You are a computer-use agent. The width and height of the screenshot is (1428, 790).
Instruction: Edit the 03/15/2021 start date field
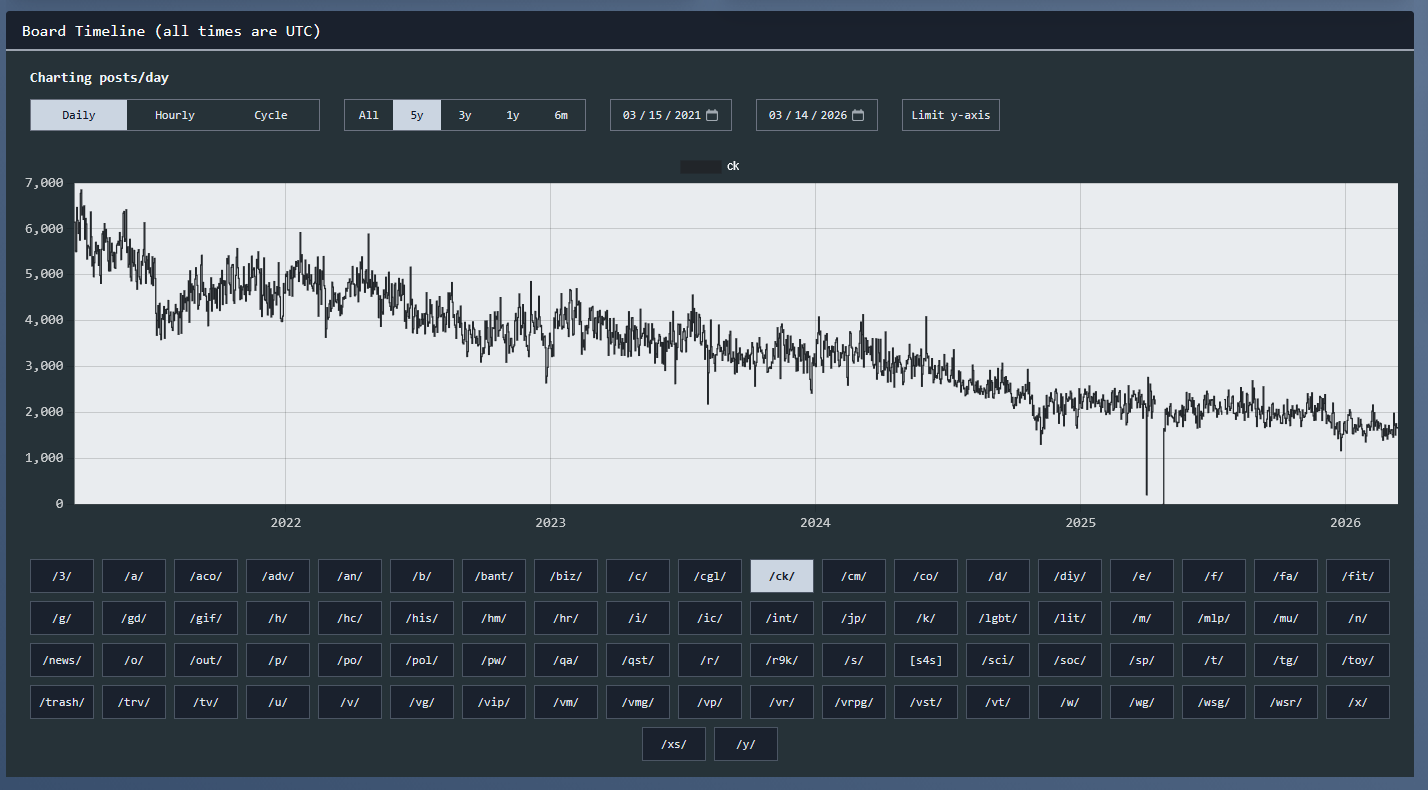pyautogui.click(x=660, y=115)
